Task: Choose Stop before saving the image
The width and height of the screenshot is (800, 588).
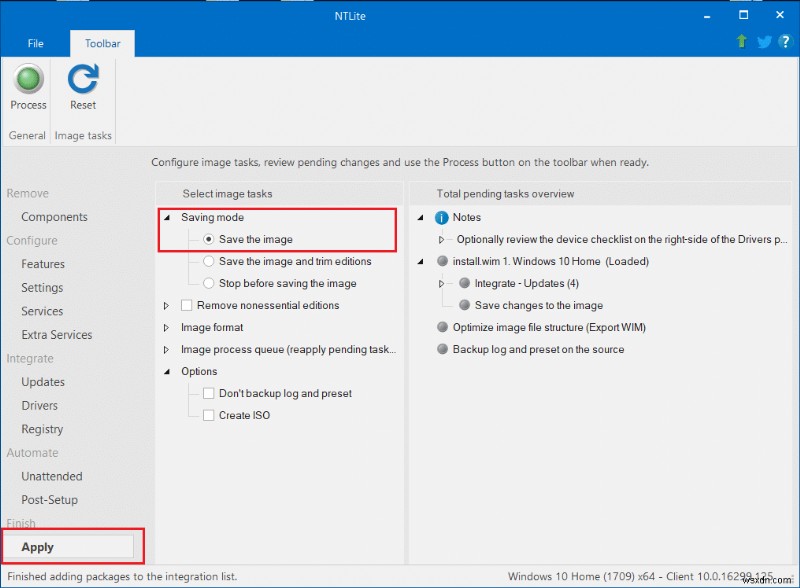Action: 208,283
